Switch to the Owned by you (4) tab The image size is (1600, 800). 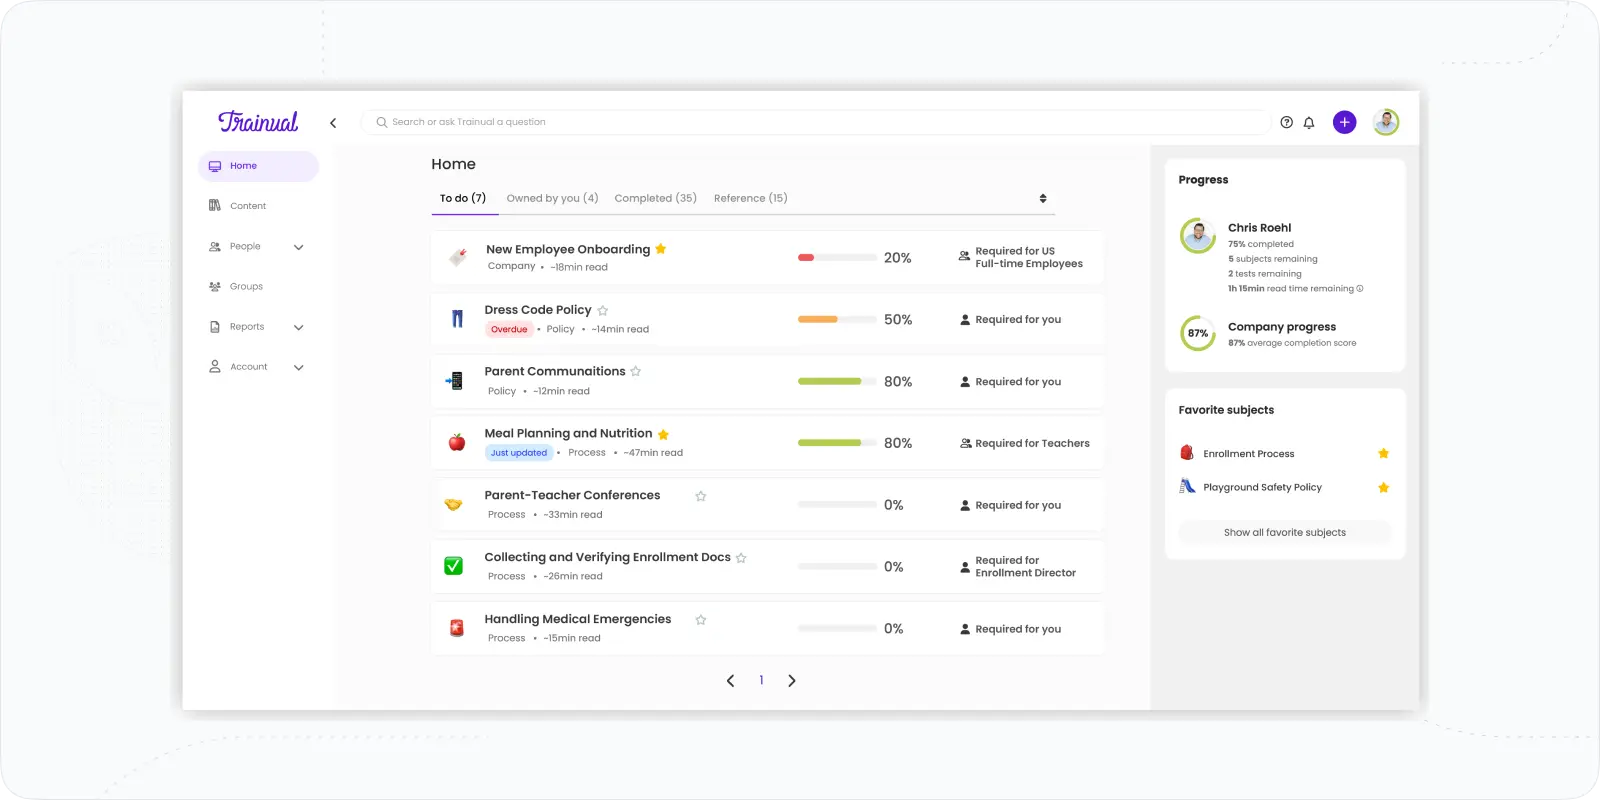tap(552, 198)
